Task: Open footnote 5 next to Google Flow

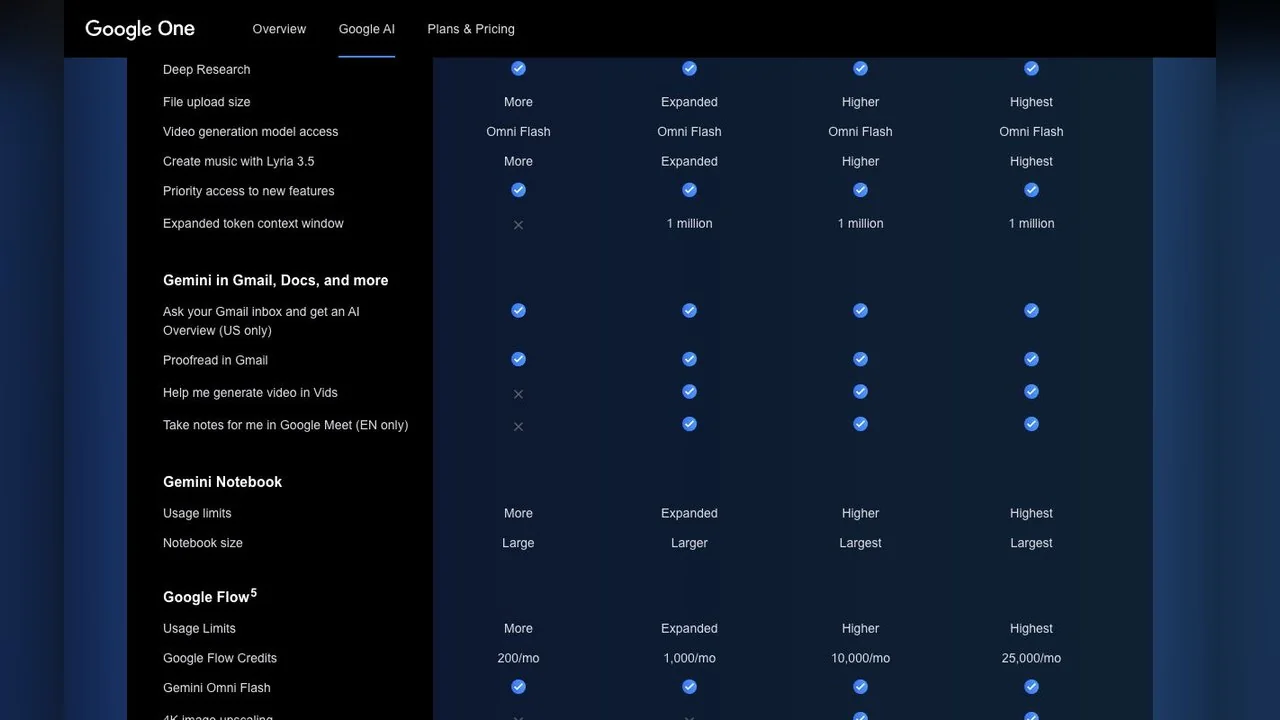Action: tap(254, 592)
